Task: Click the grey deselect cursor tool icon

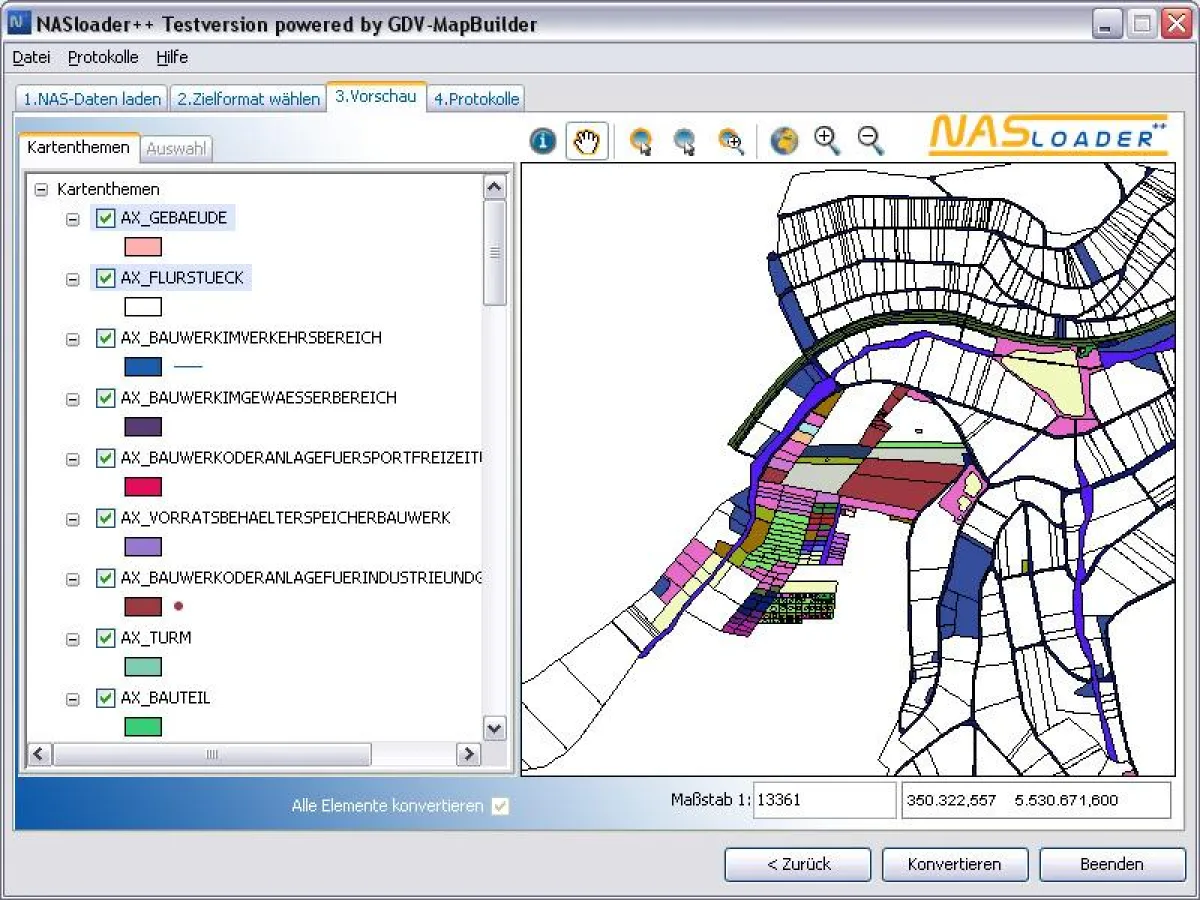Action: pos(685,142)
